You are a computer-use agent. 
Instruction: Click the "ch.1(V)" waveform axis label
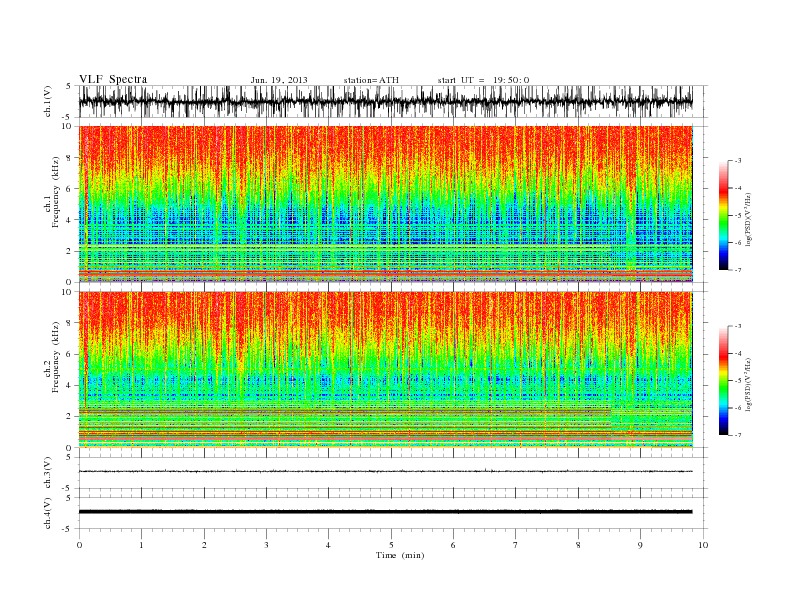[x=48, y=102]
